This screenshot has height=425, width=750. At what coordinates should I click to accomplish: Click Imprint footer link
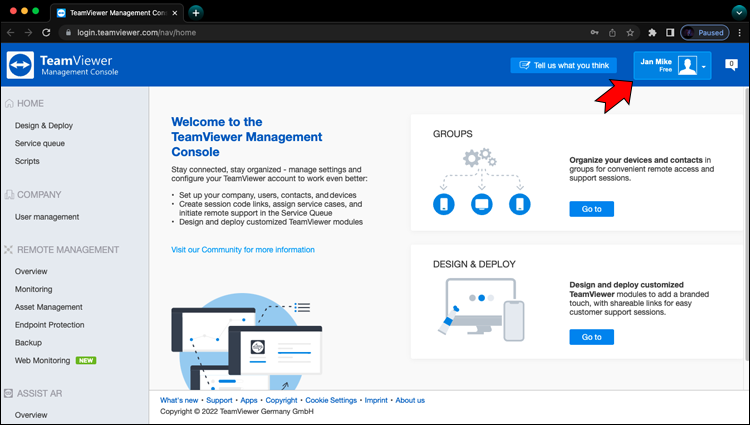[x=376, y=400]
